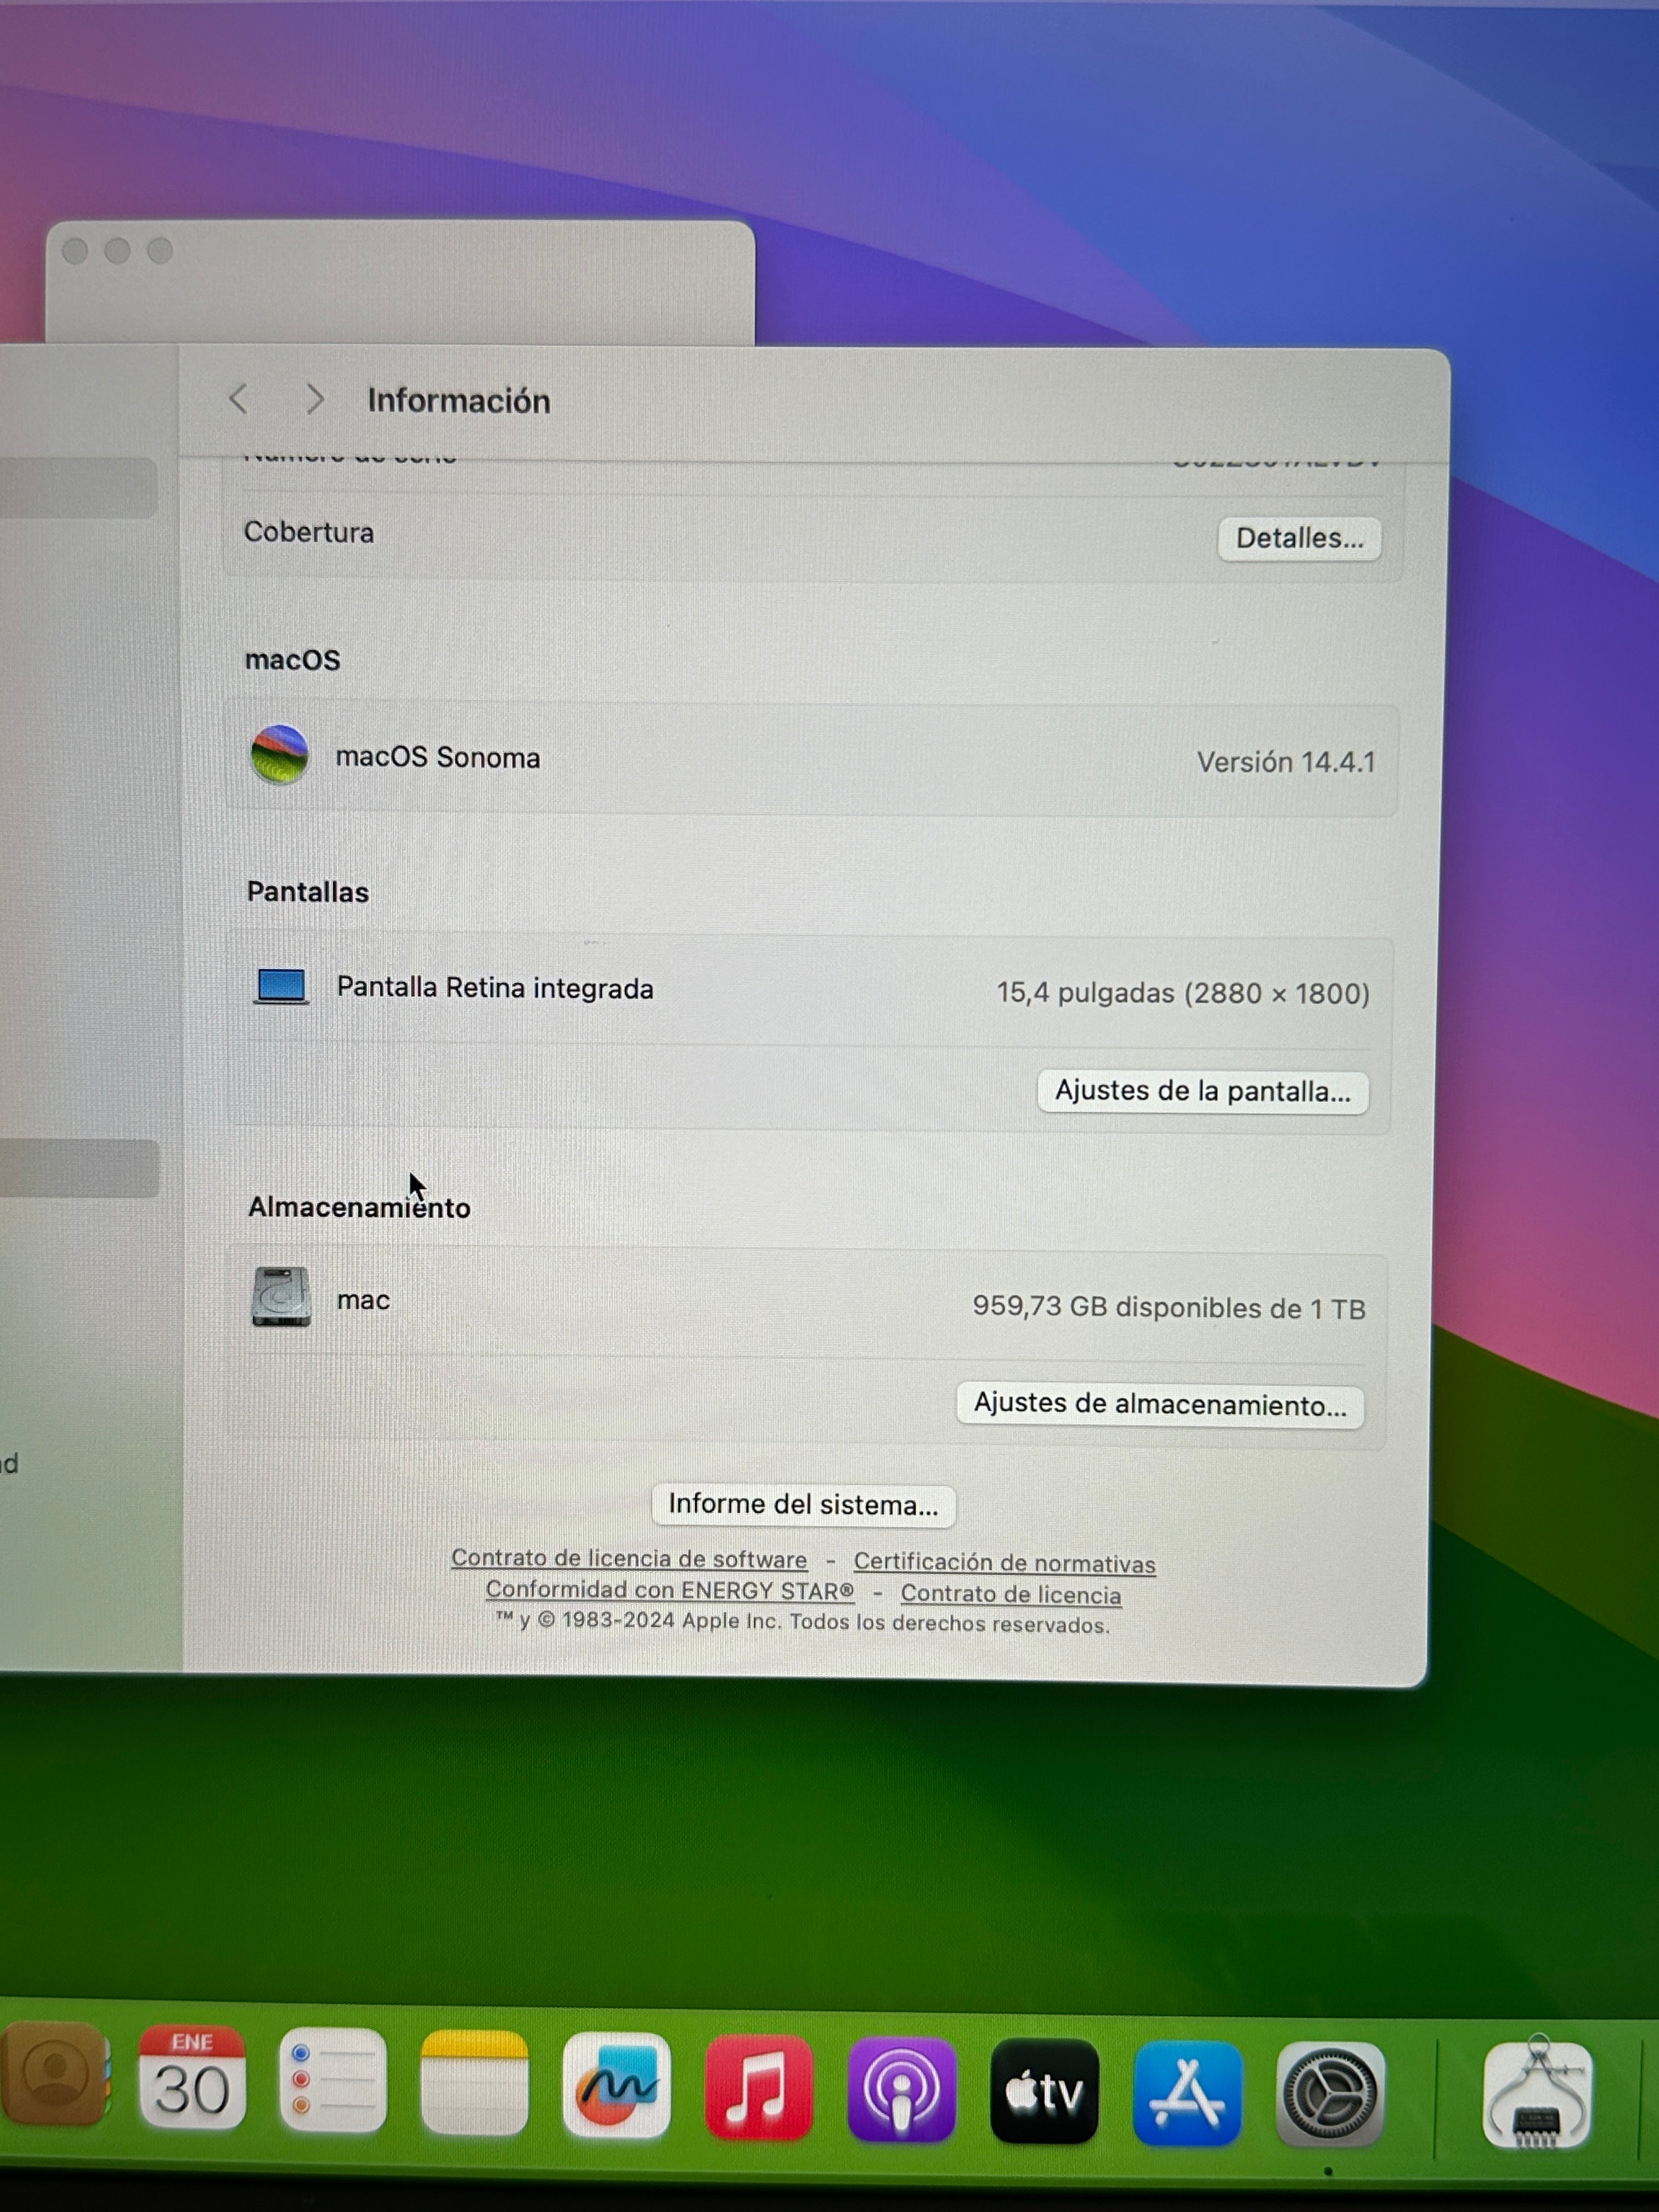Open Contrato de licencia de software link

[629, 1559]
